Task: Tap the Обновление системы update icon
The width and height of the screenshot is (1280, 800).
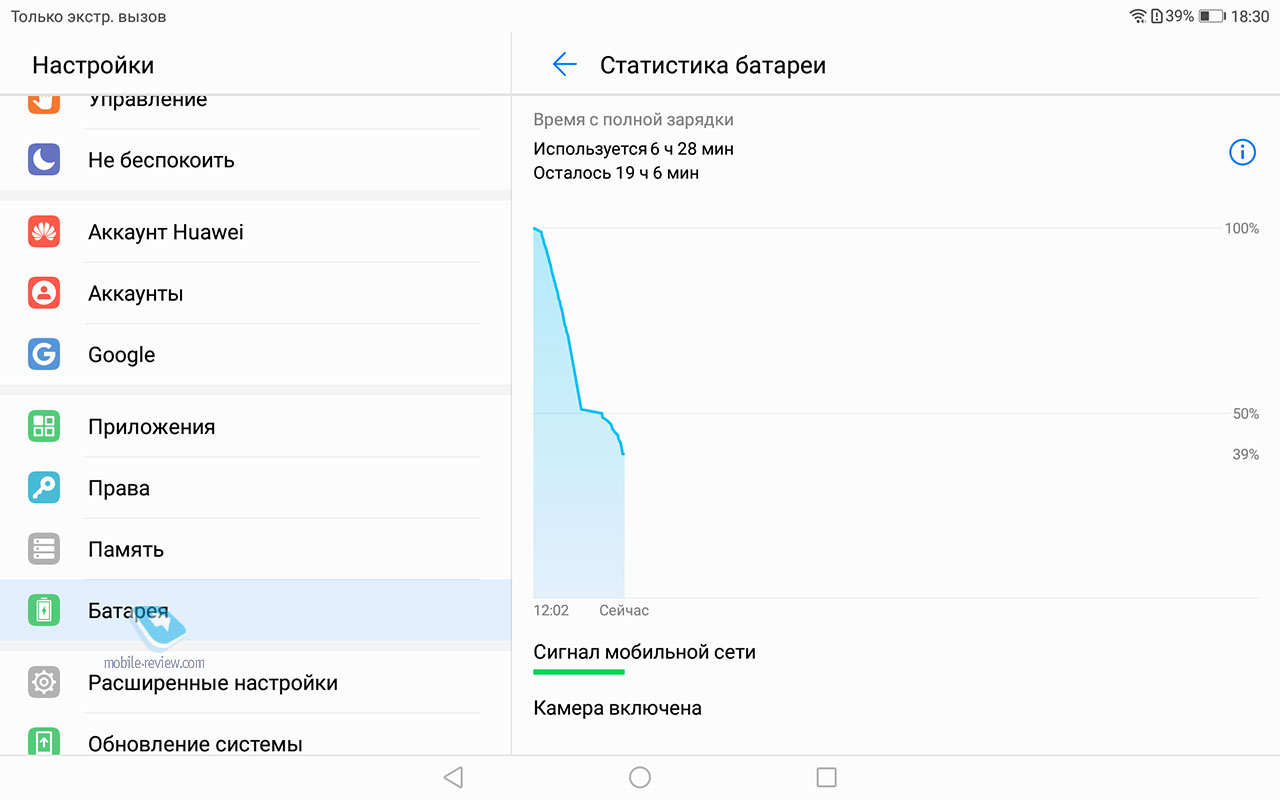Action: [x=44, y=742]
